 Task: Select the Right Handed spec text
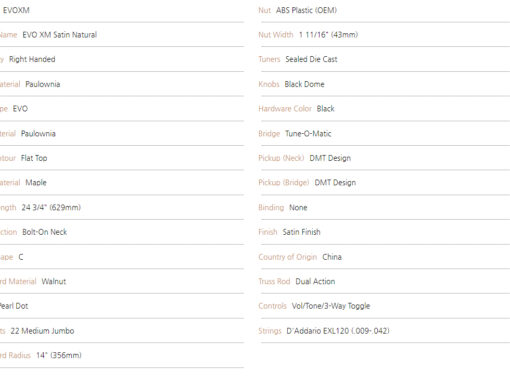[x=32, y=59]
